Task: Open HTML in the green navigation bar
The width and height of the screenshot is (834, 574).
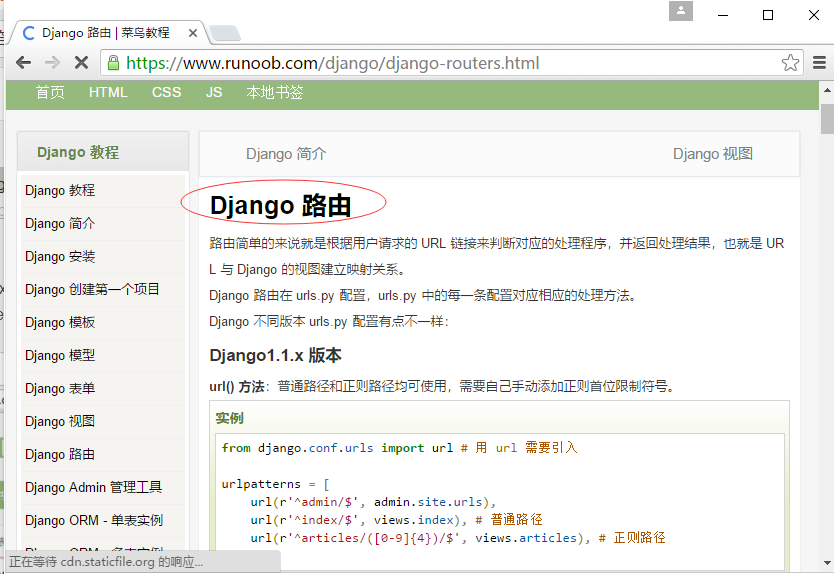Action: 108,93
